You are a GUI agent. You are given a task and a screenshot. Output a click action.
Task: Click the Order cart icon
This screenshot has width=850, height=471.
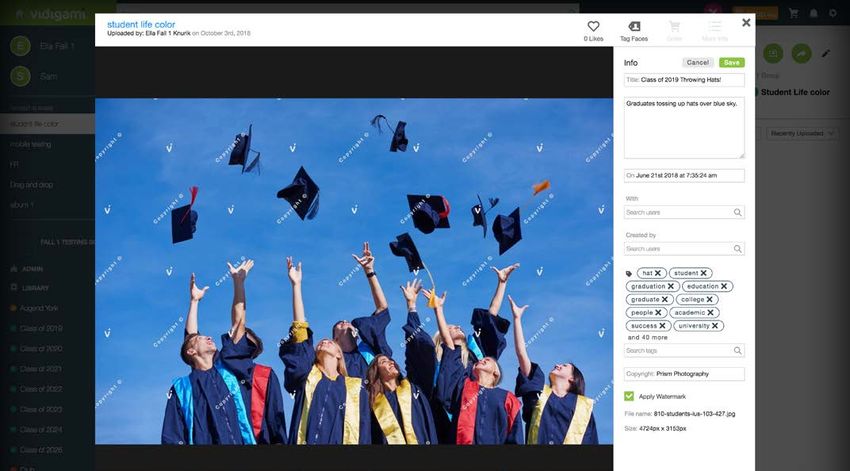pos(674,27)
